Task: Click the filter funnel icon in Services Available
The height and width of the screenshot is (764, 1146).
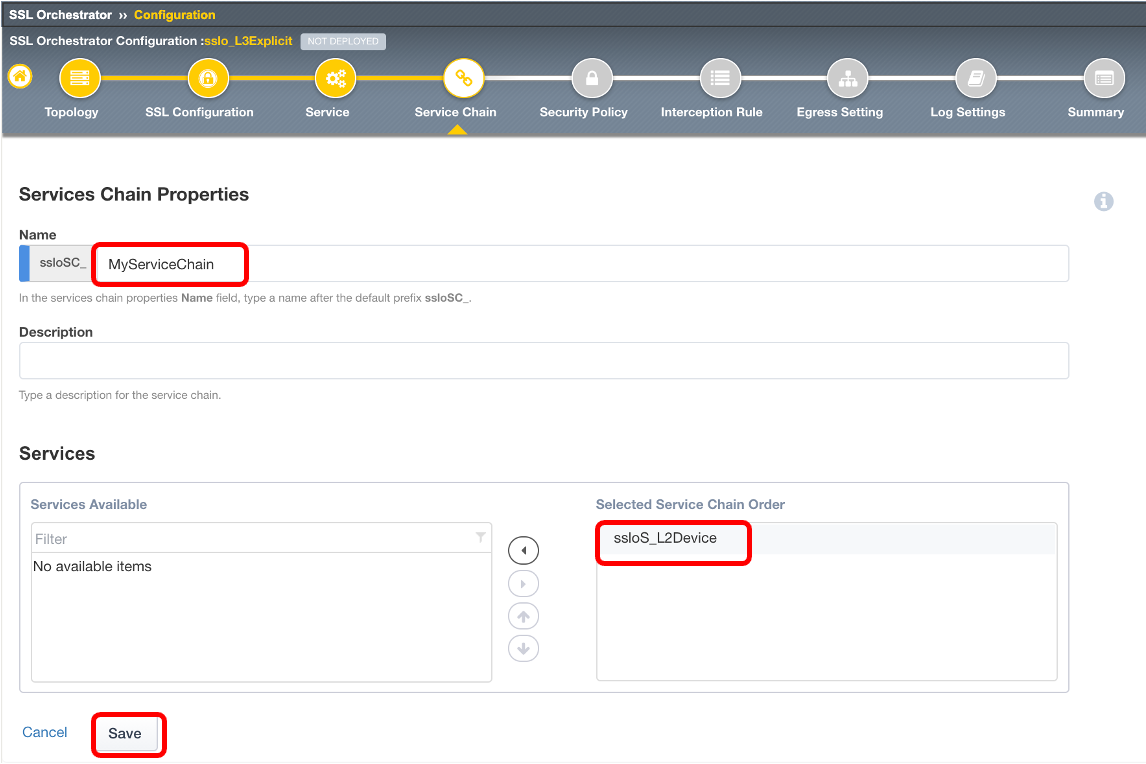Action: tap(480, 537)
